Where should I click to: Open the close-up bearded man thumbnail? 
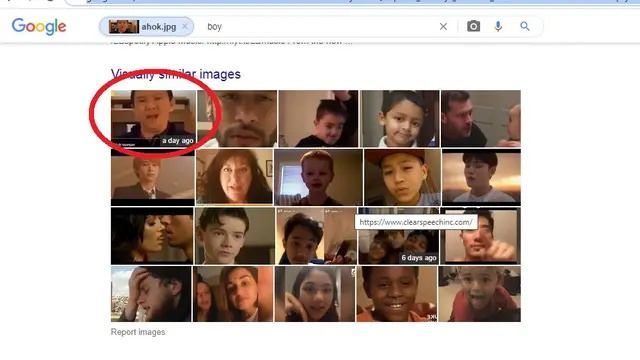coord(237,119)
